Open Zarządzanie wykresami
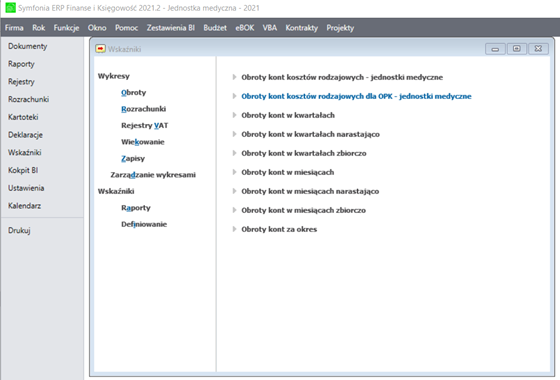 coord(153,175)
